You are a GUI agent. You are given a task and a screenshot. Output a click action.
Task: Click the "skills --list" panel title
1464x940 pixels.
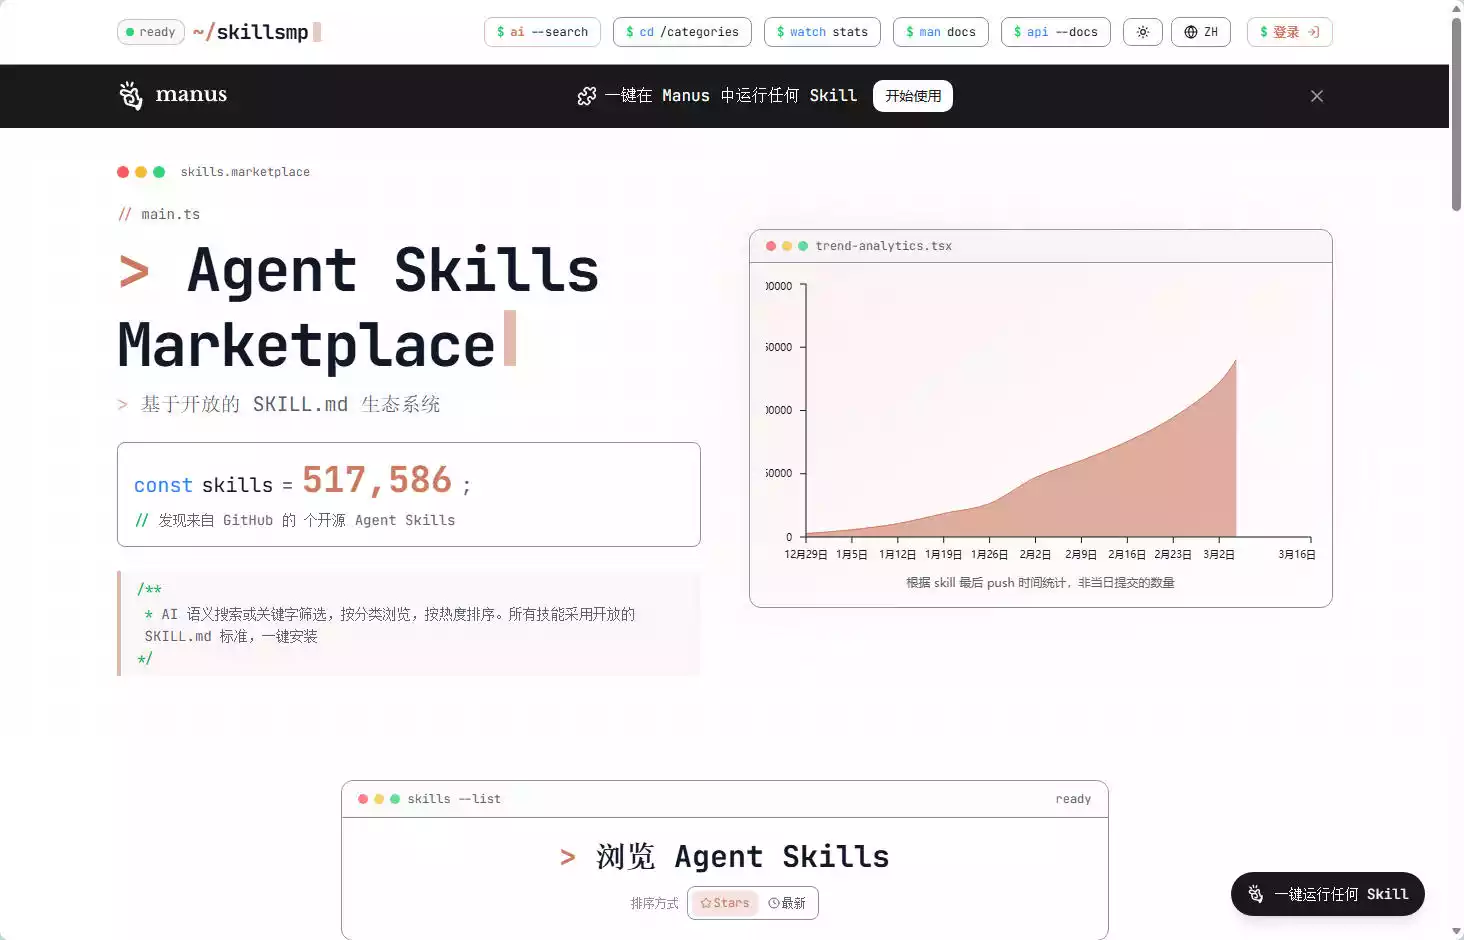coord(454,799)
